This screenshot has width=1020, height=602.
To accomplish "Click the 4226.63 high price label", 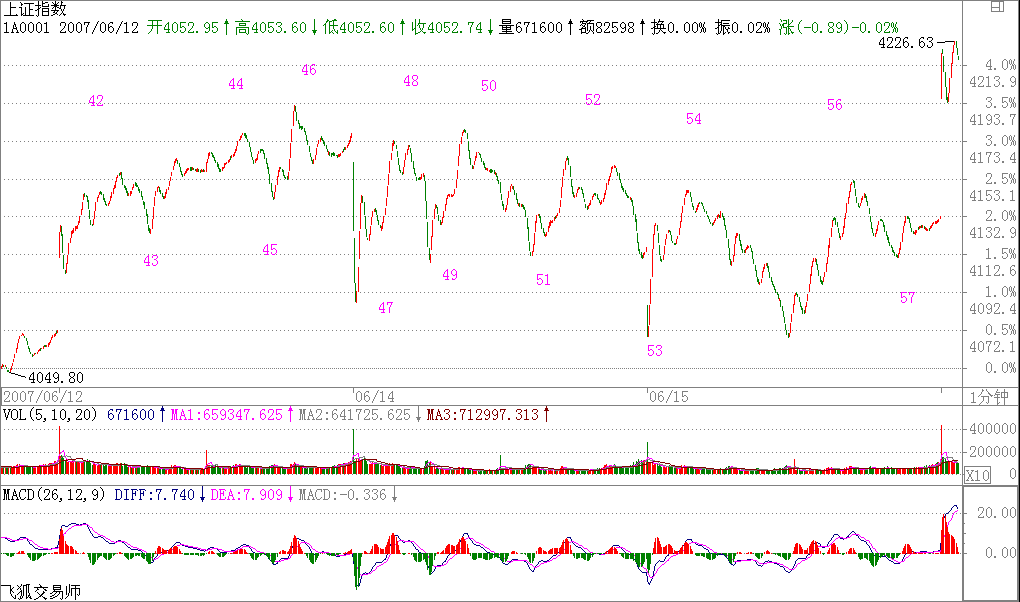I will [x=905, y=44].
